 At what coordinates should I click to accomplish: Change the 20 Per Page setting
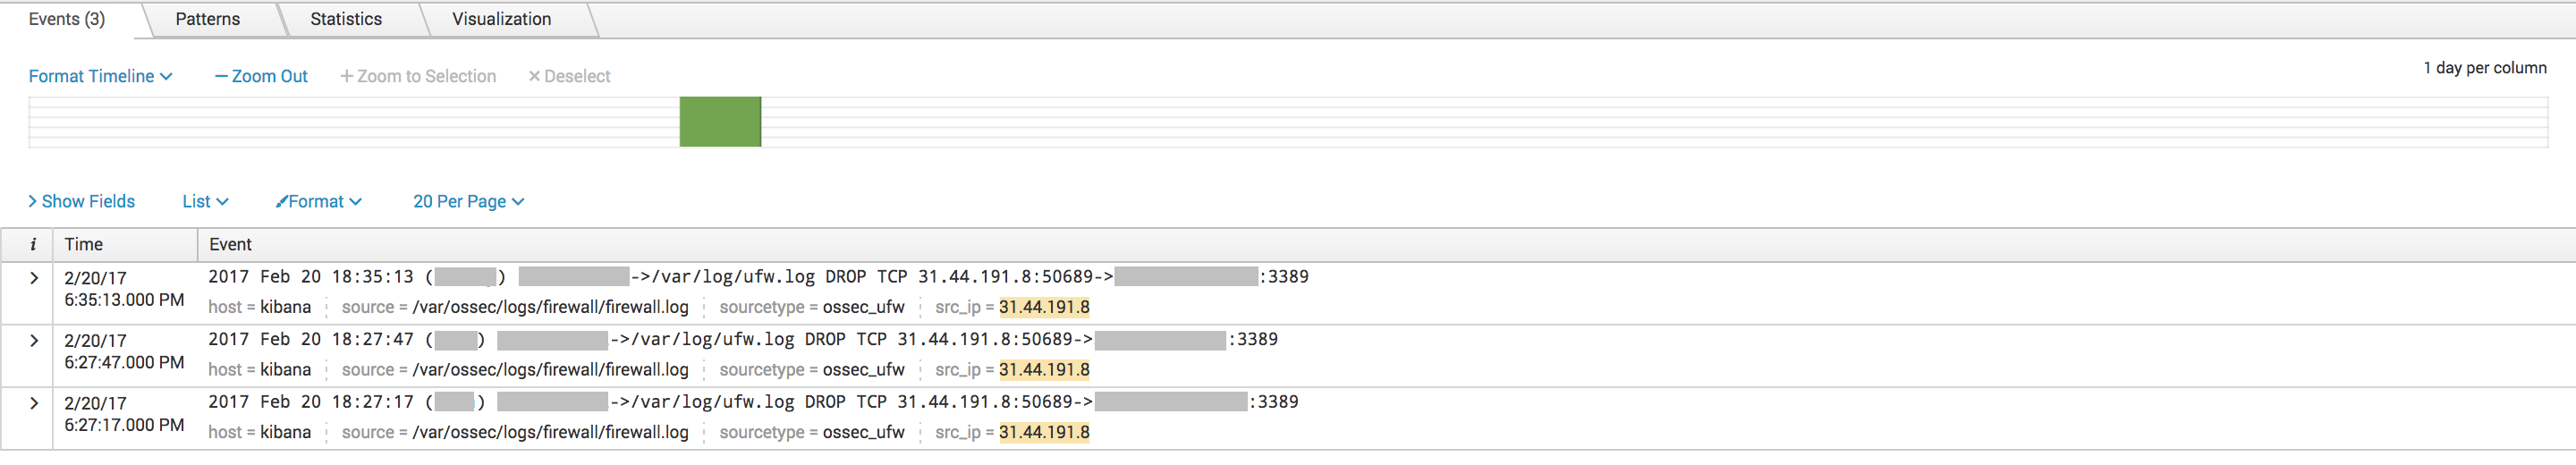(x=468, y=201)
